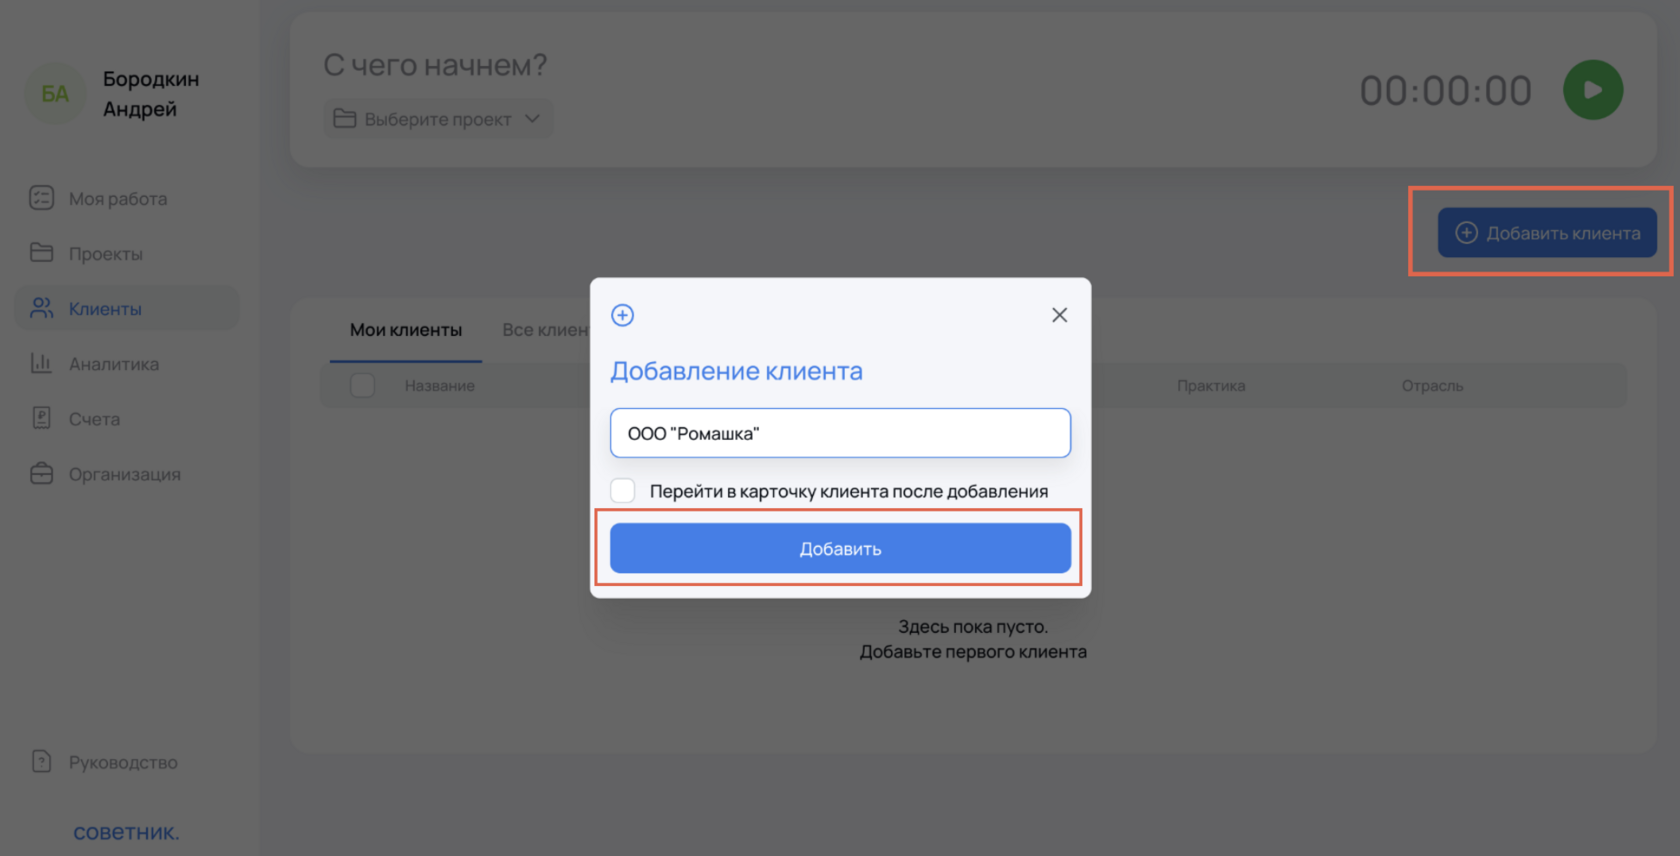Click the Организация briefcase icon
Image resolution: width=1680 pixels, height=856 pixels.
41,473
